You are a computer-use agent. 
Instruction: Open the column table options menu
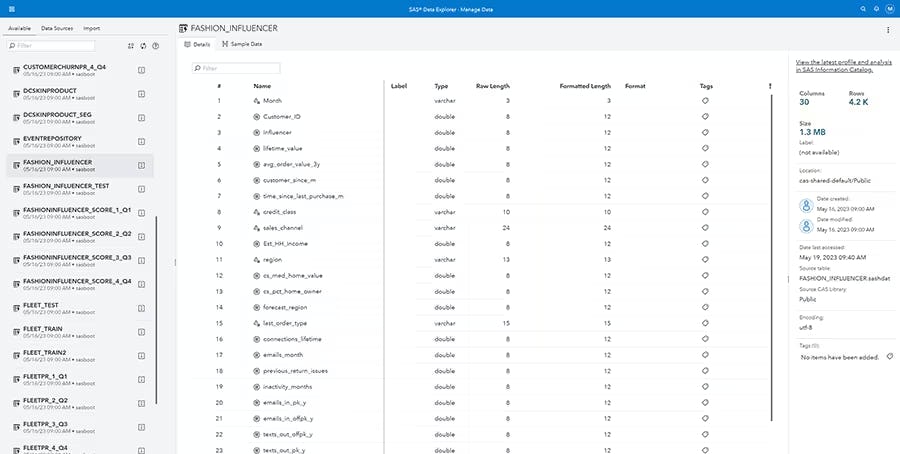click(770, 86)
